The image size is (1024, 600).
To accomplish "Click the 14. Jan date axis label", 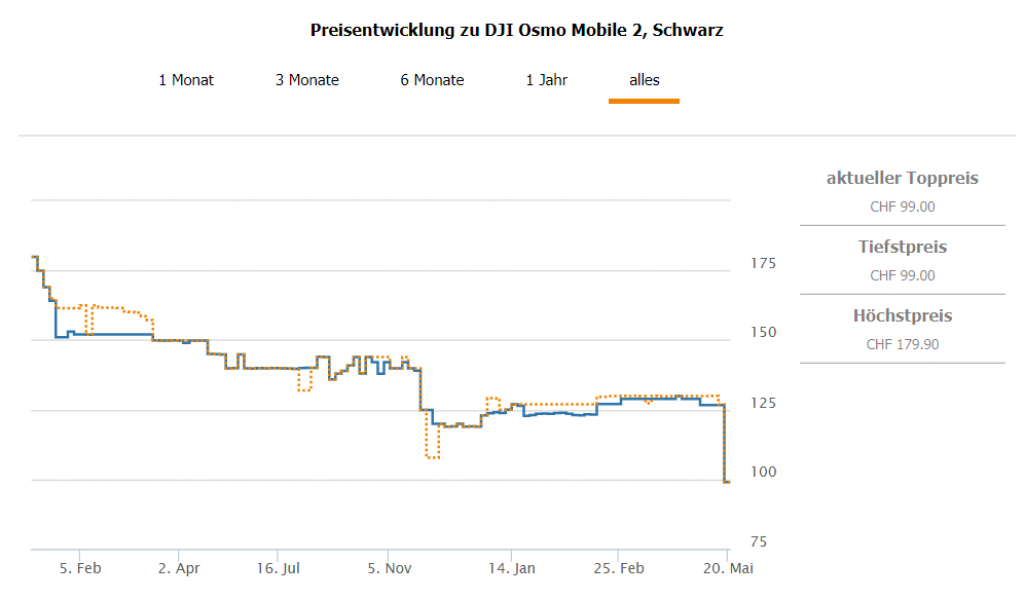I will point(513,569).
